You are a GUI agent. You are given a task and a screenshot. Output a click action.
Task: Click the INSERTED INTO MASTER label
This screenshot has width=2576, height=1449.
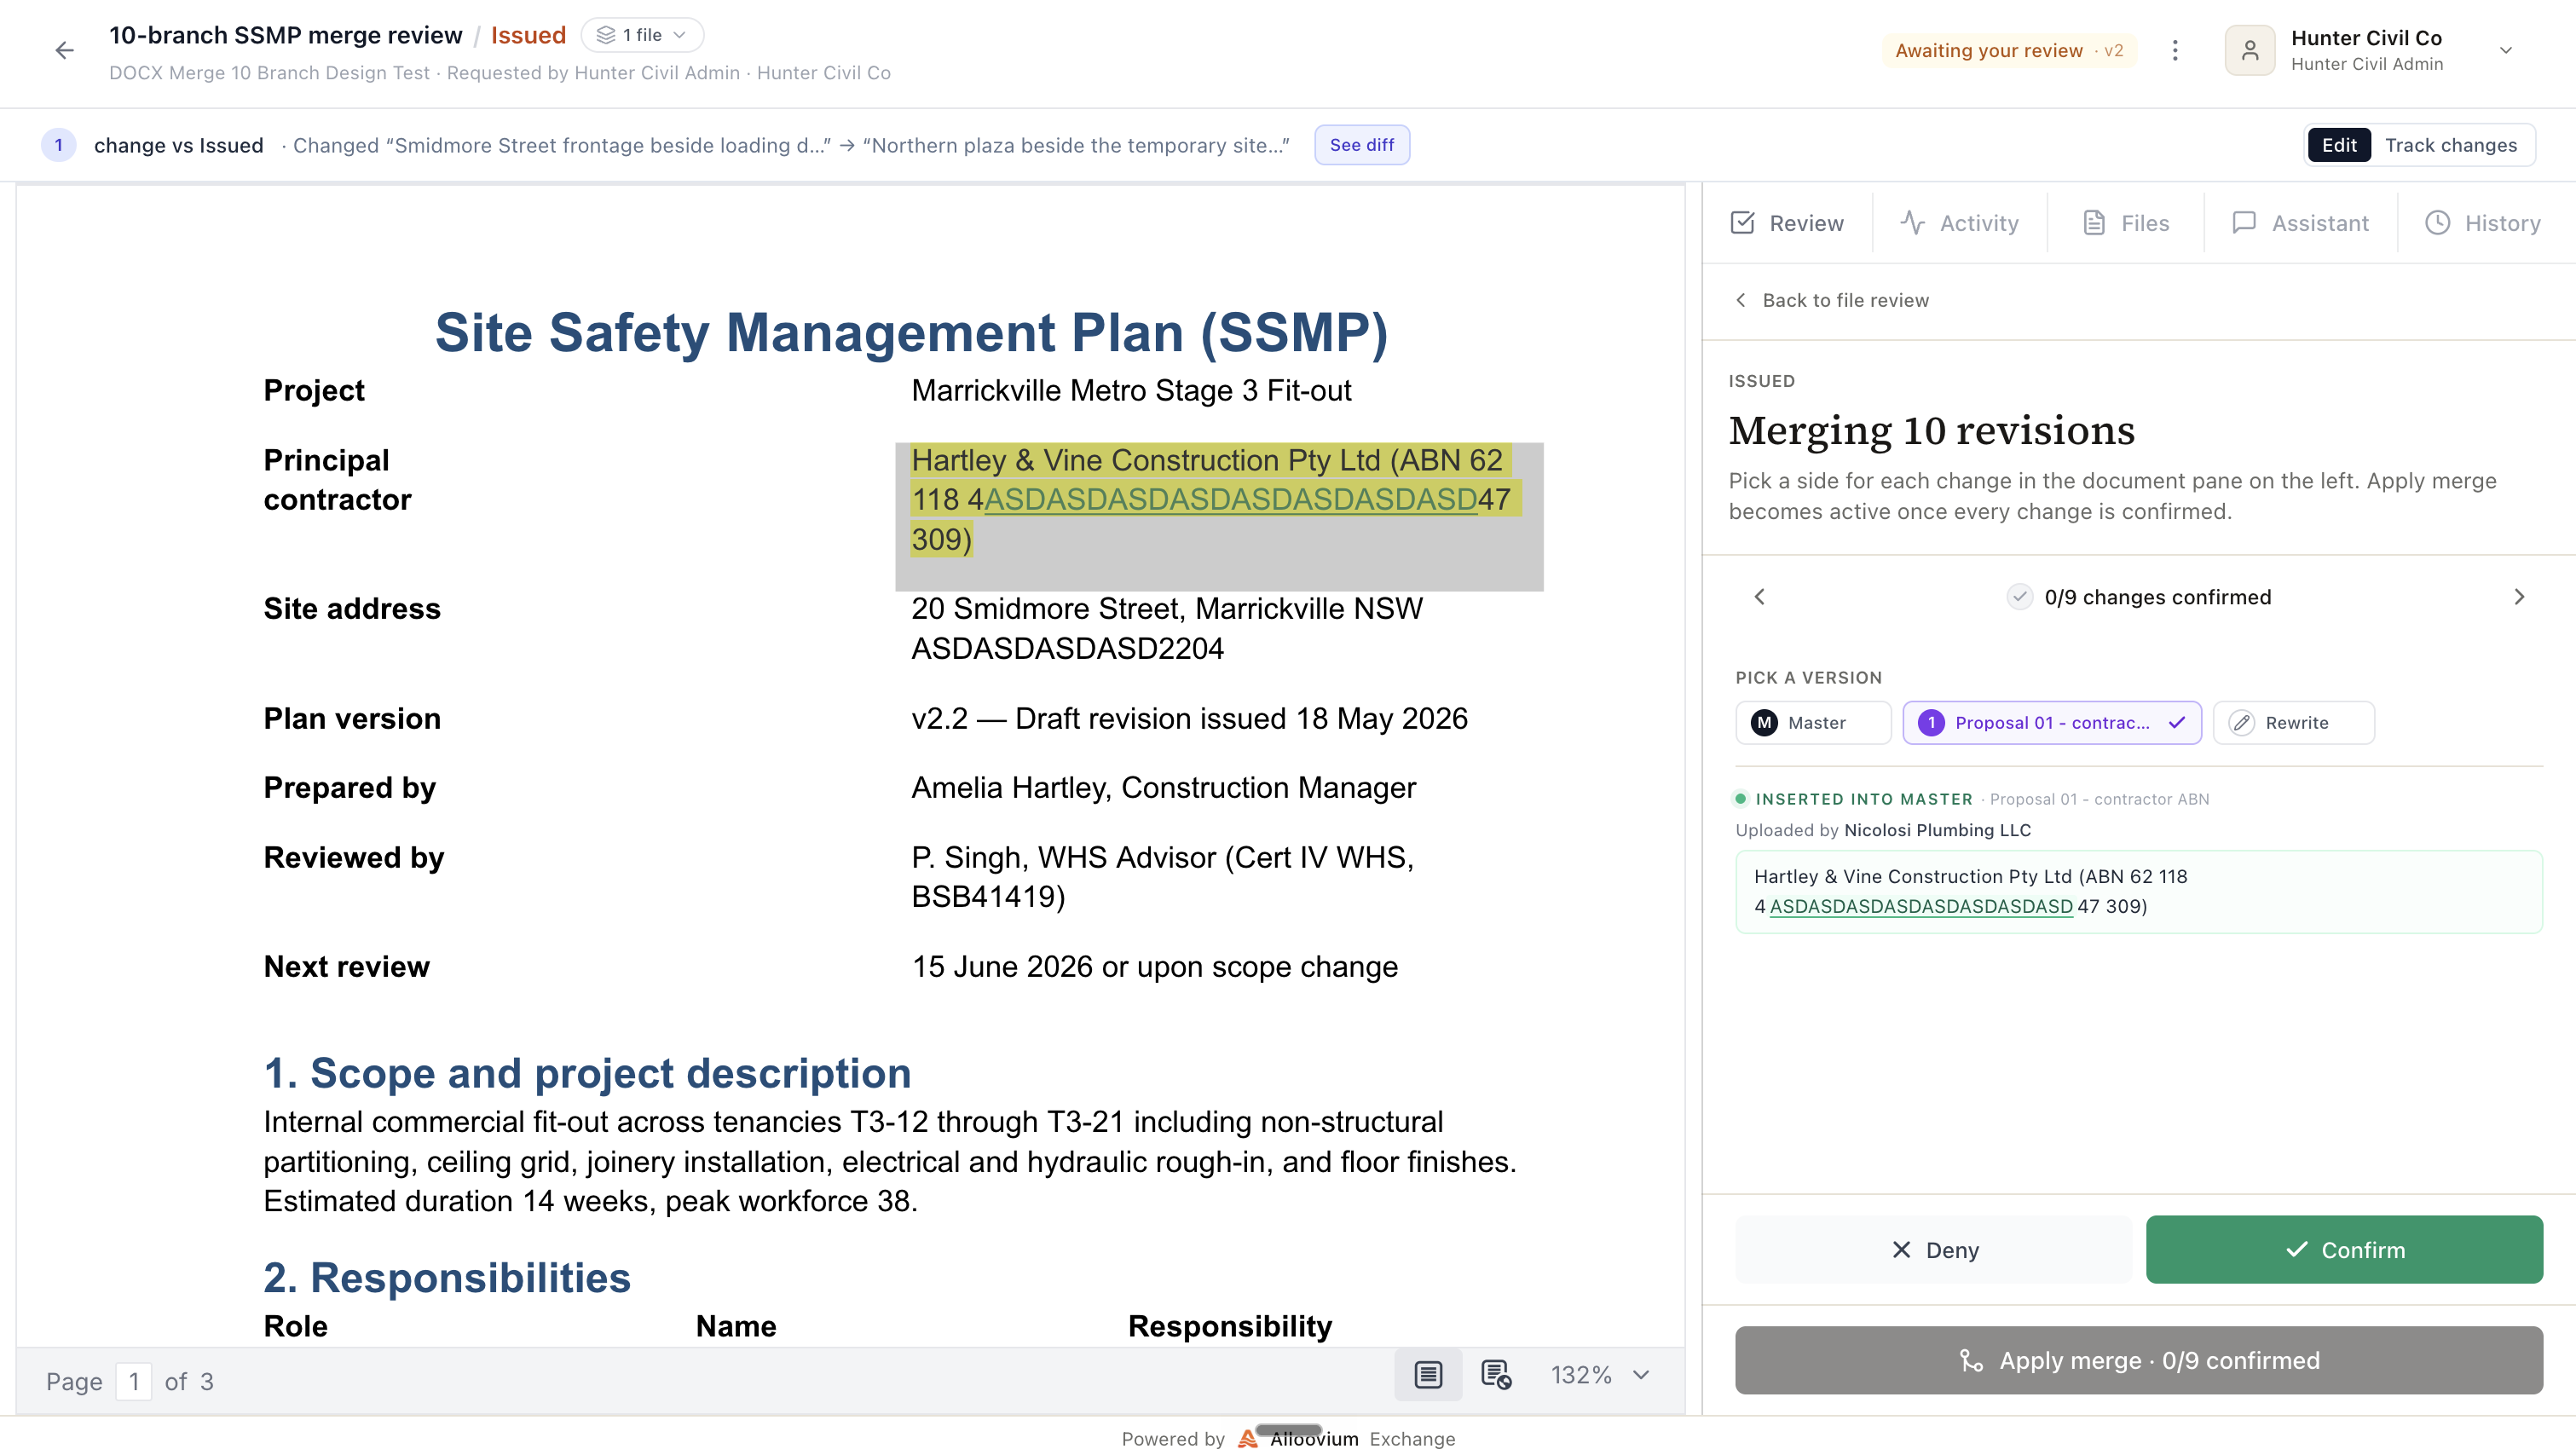pos(1864,798)
